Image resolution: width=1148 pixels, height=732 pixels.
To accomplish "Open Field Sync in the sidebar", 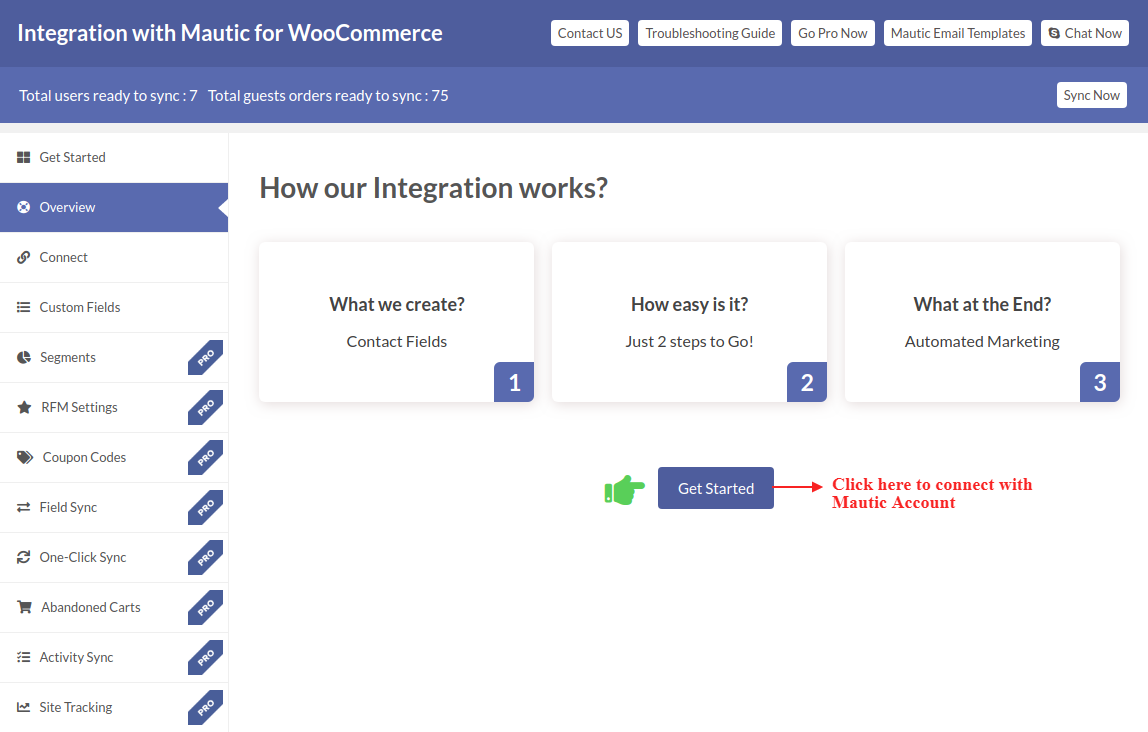I will click(114, 507).
